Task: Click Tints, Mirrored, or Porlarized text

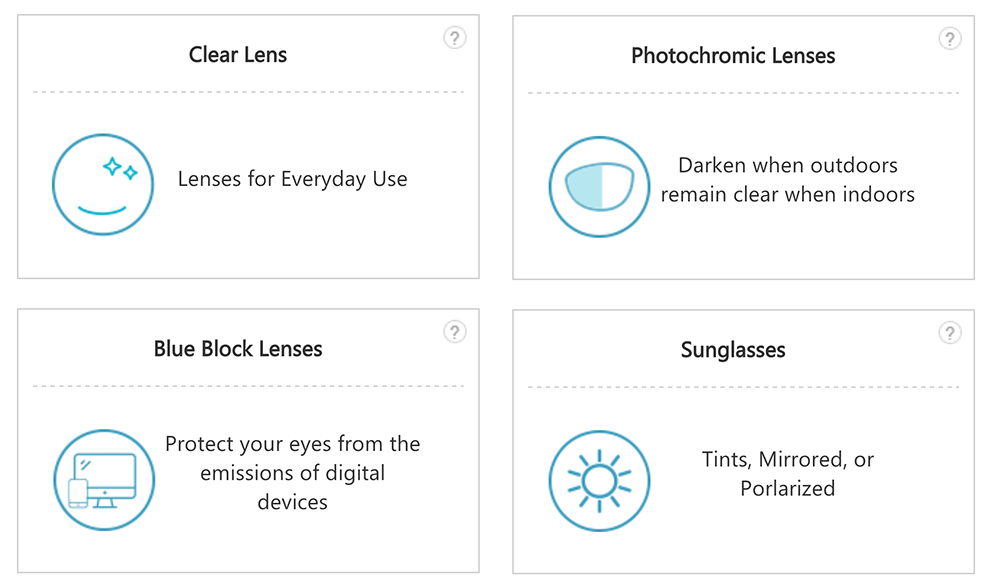Action: pos(788,473)
